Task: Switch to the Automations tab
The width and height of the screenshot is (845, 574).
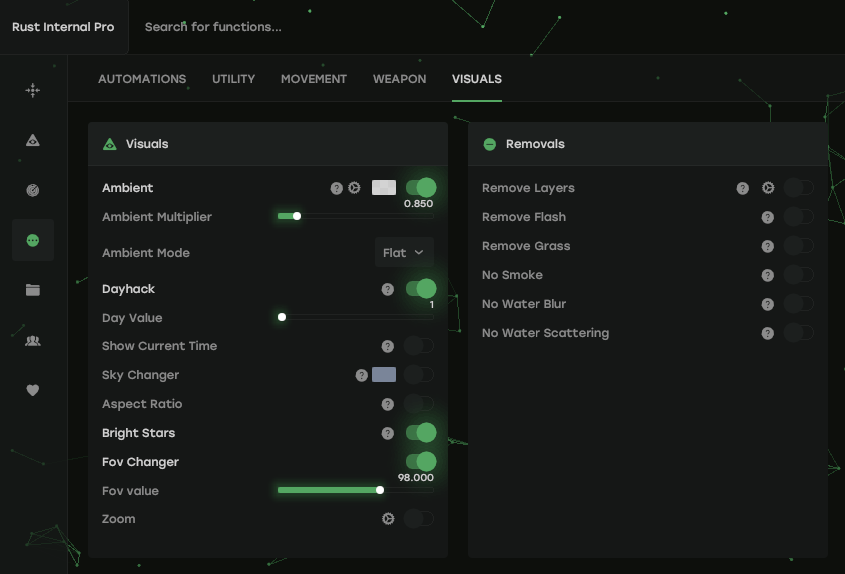Action: [x=142, y=79]
